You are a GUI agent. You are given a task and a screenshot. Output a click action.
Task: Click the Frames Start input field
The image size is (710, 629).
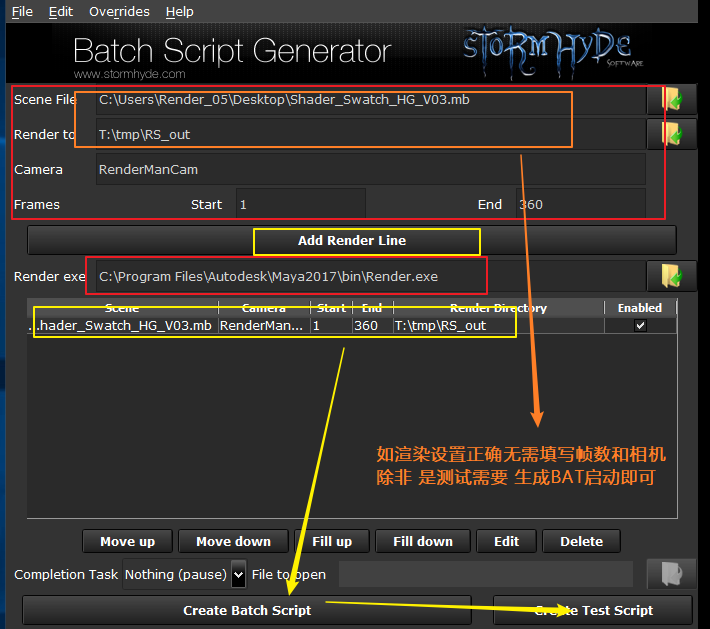pyautogui.click(x=300, y=204)
